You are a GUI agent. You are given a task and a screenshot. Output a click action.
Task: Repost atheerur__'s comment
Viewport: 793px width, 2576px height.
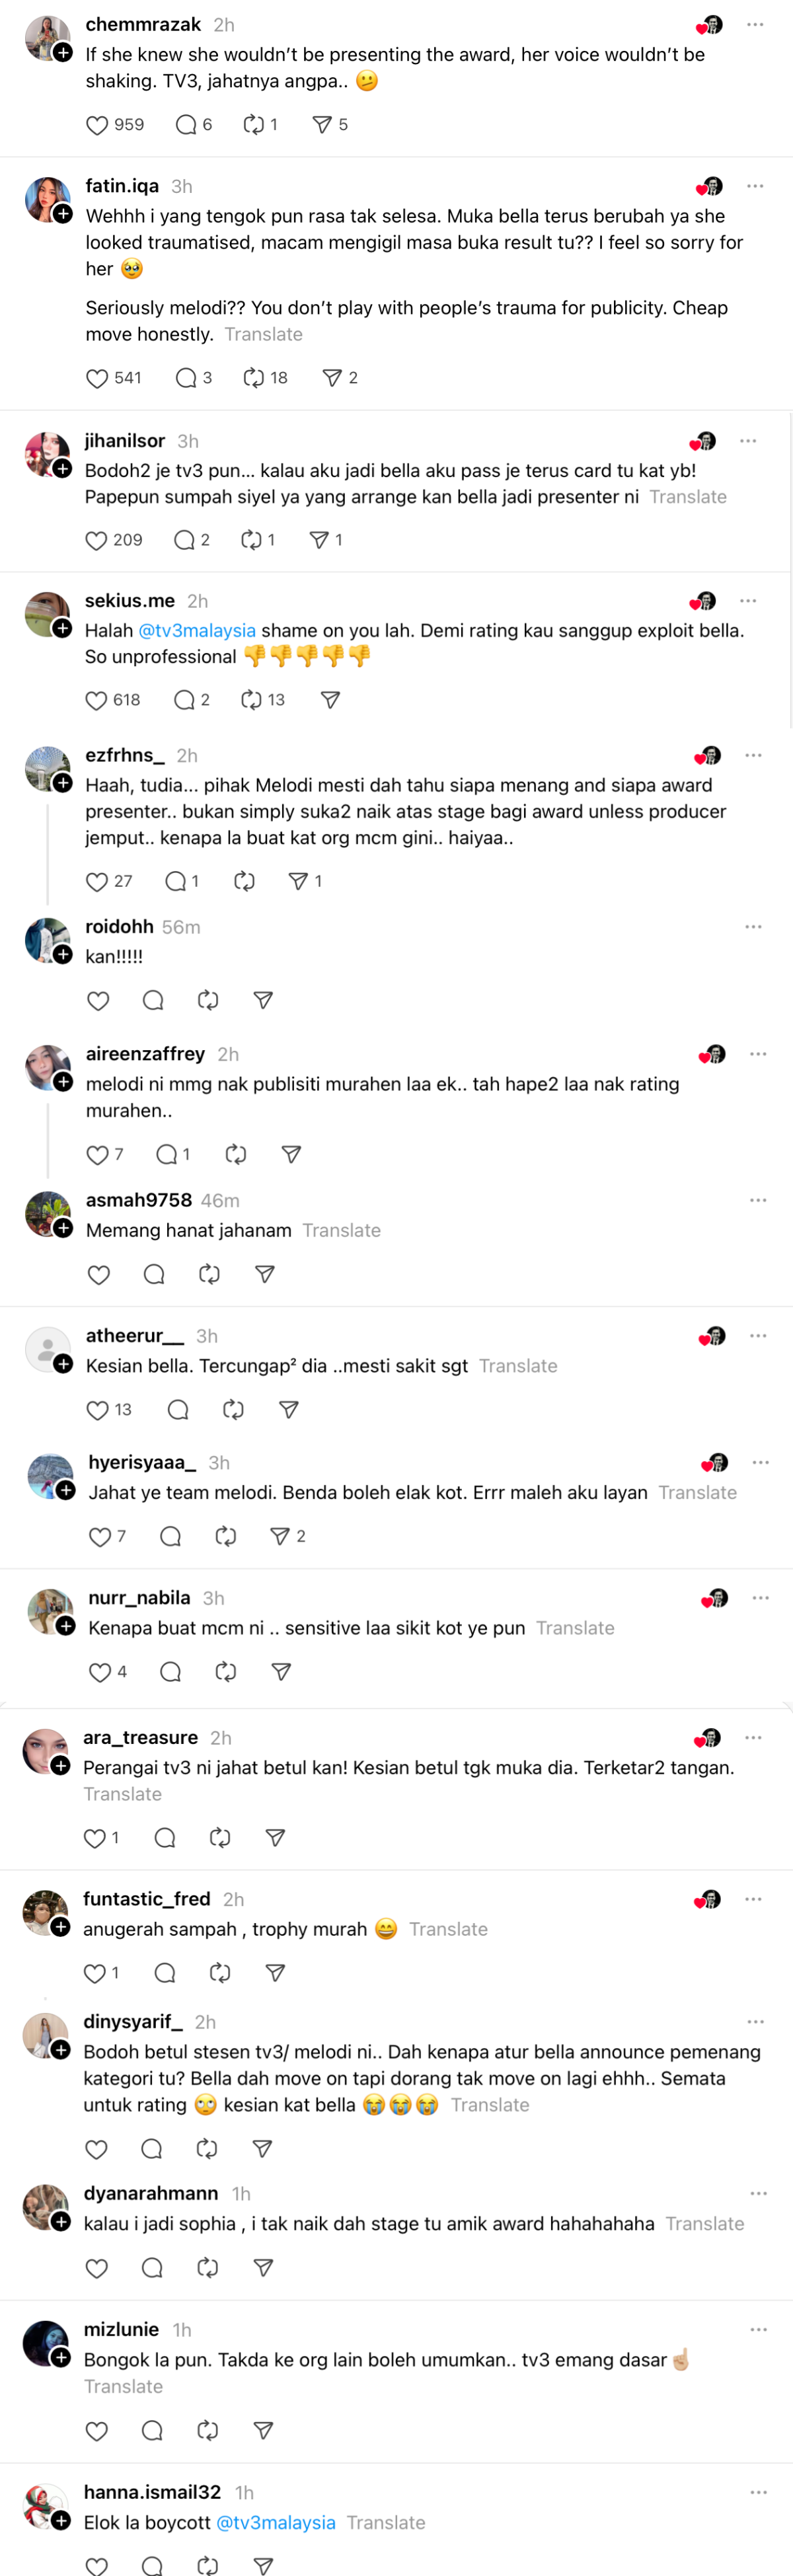pyautogui.click(x=233, y=1410)
